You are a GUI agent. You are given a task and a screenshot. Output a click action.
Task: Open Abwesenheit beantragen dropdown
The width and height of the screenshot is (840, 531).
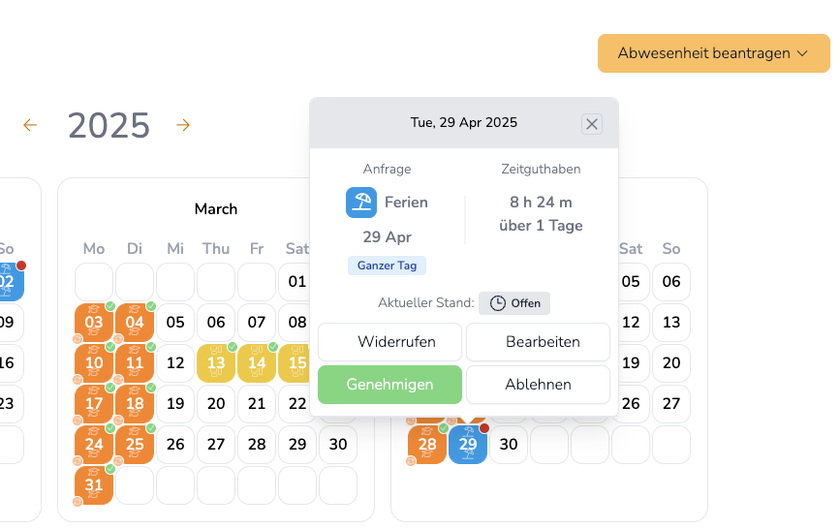713,53
